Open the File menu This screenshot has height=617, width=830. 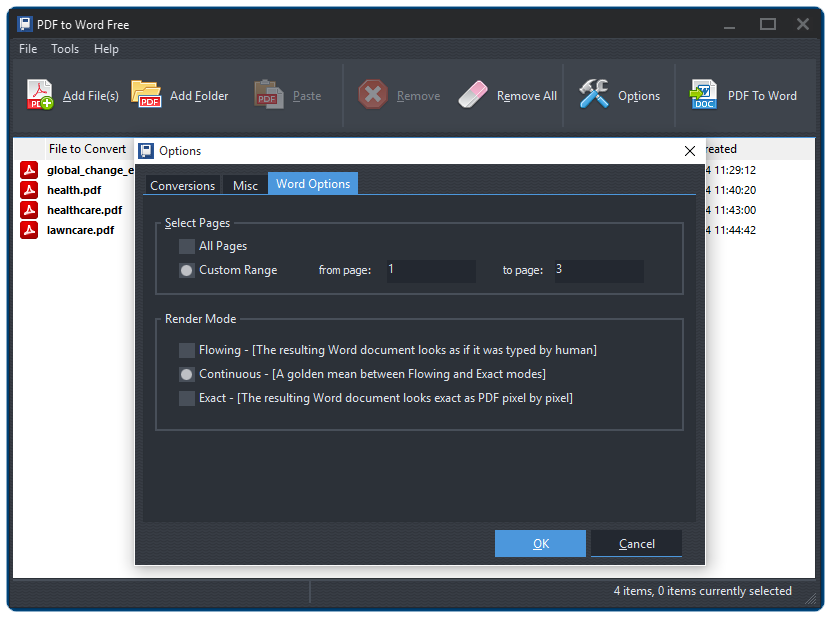[x=28, y=49]
